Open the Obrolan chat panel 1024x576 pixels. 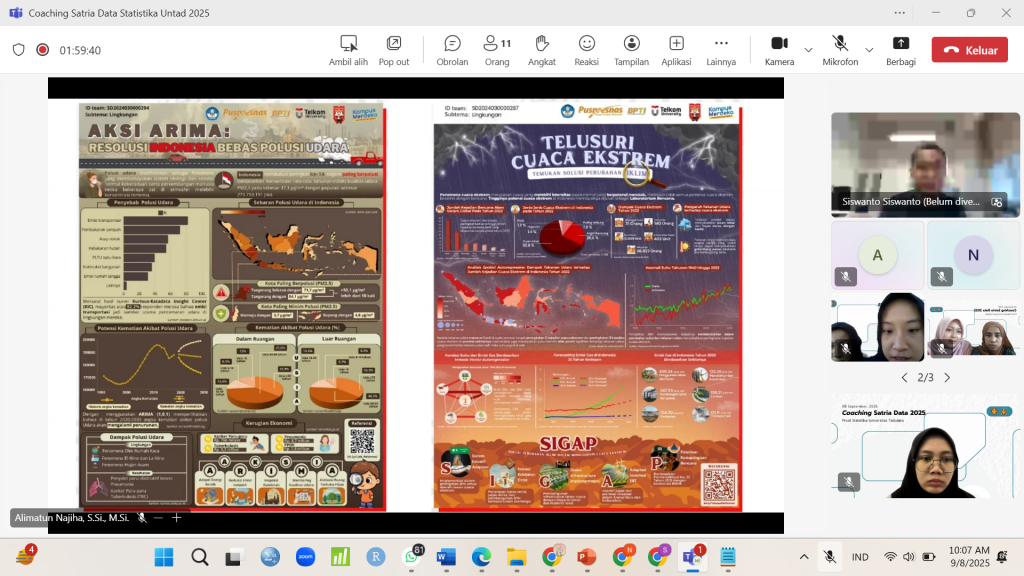pyautogui.click(x=452, y=49)
